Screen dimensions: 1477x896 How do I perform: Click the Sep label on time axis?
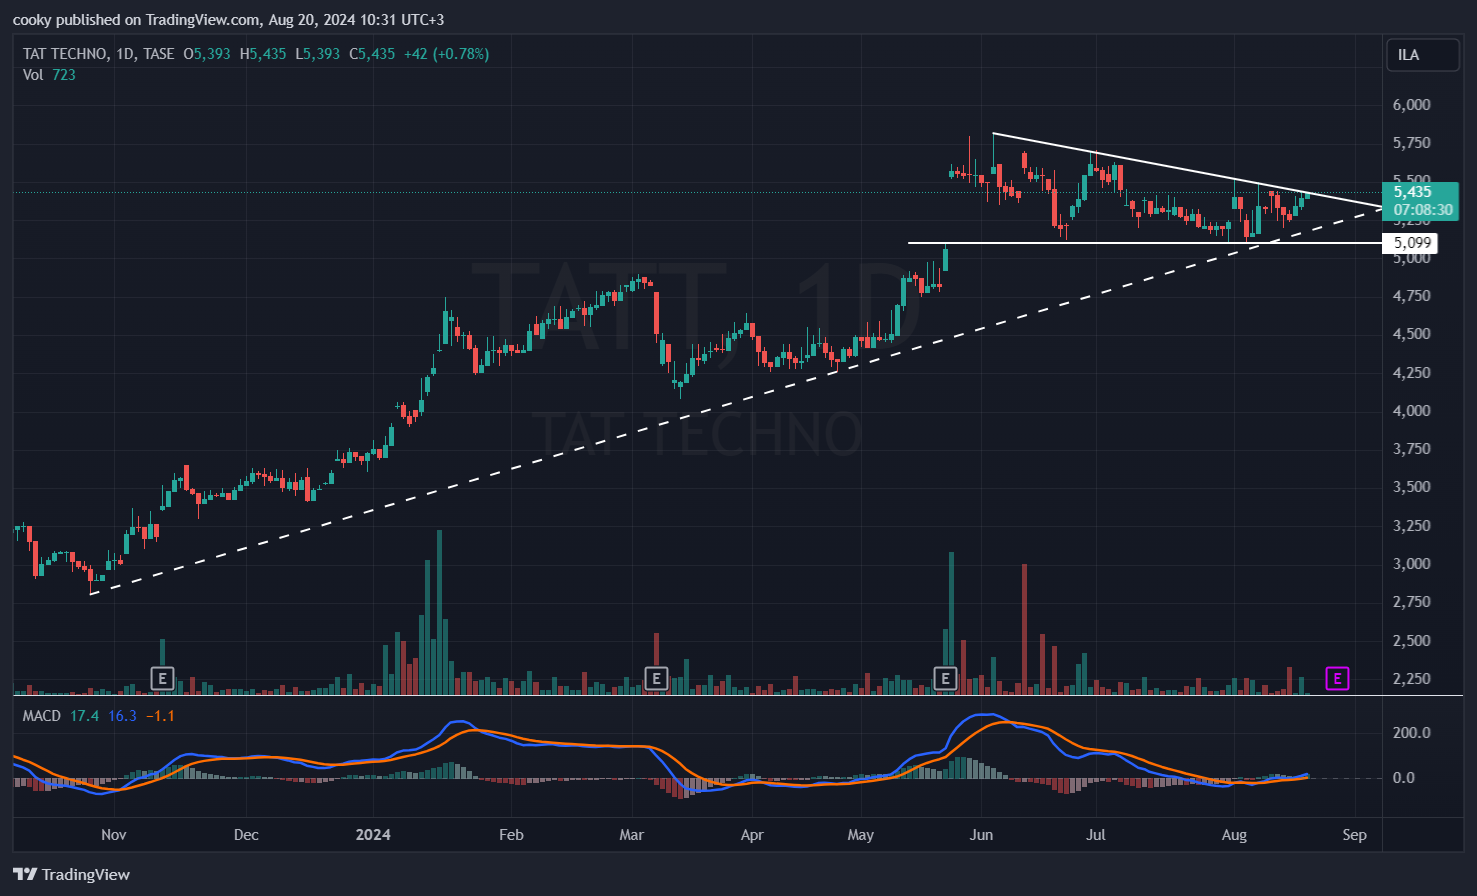point(1354,835)
